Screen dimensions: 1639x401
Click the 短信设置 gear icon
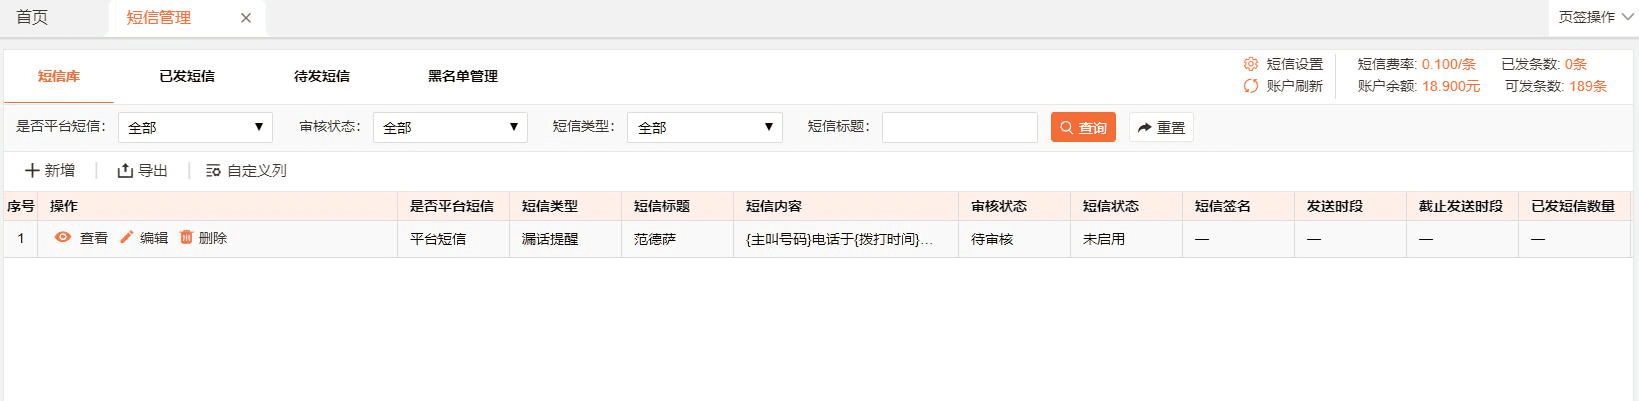[x=1251, y=64]
